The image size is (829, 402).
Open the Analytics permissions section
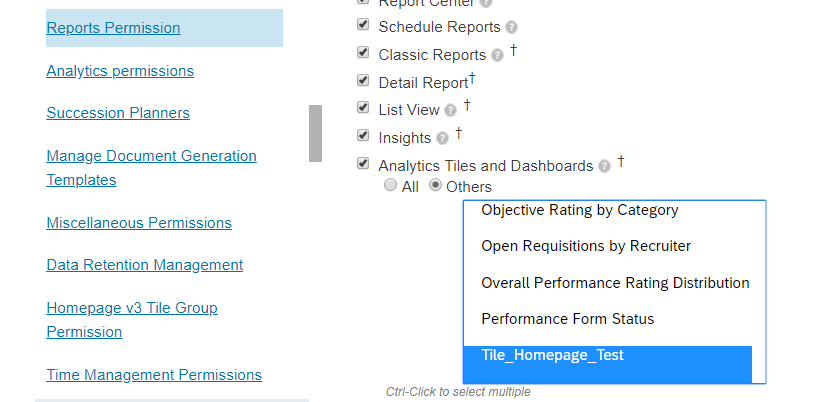(x=120, y=71)
